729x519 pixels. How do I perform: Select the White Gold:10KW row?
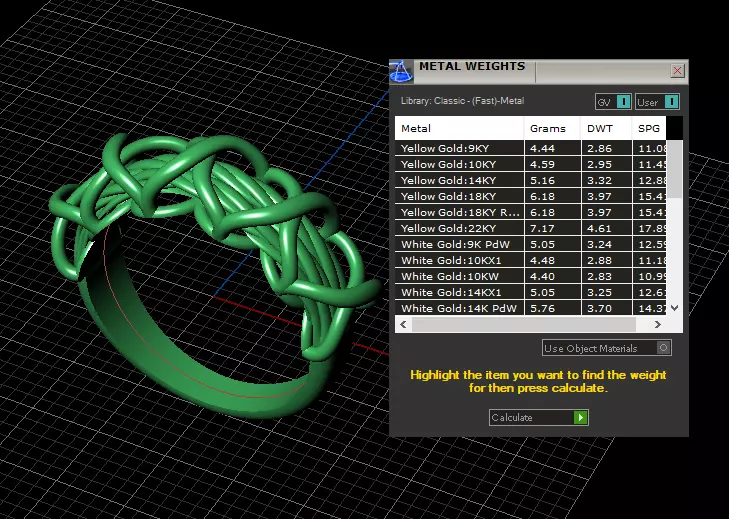tap(530, 276)
